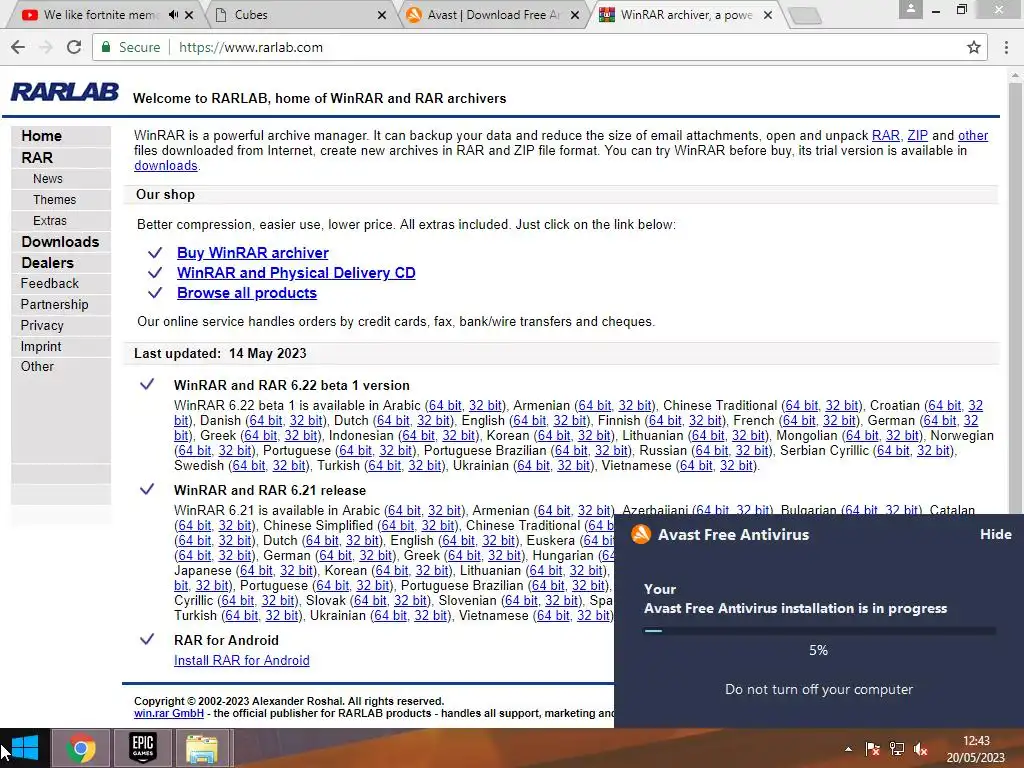The width and height of the screenshot is (1024, 768).
Task: Open Browse all products link
Action: coord(247,293)
